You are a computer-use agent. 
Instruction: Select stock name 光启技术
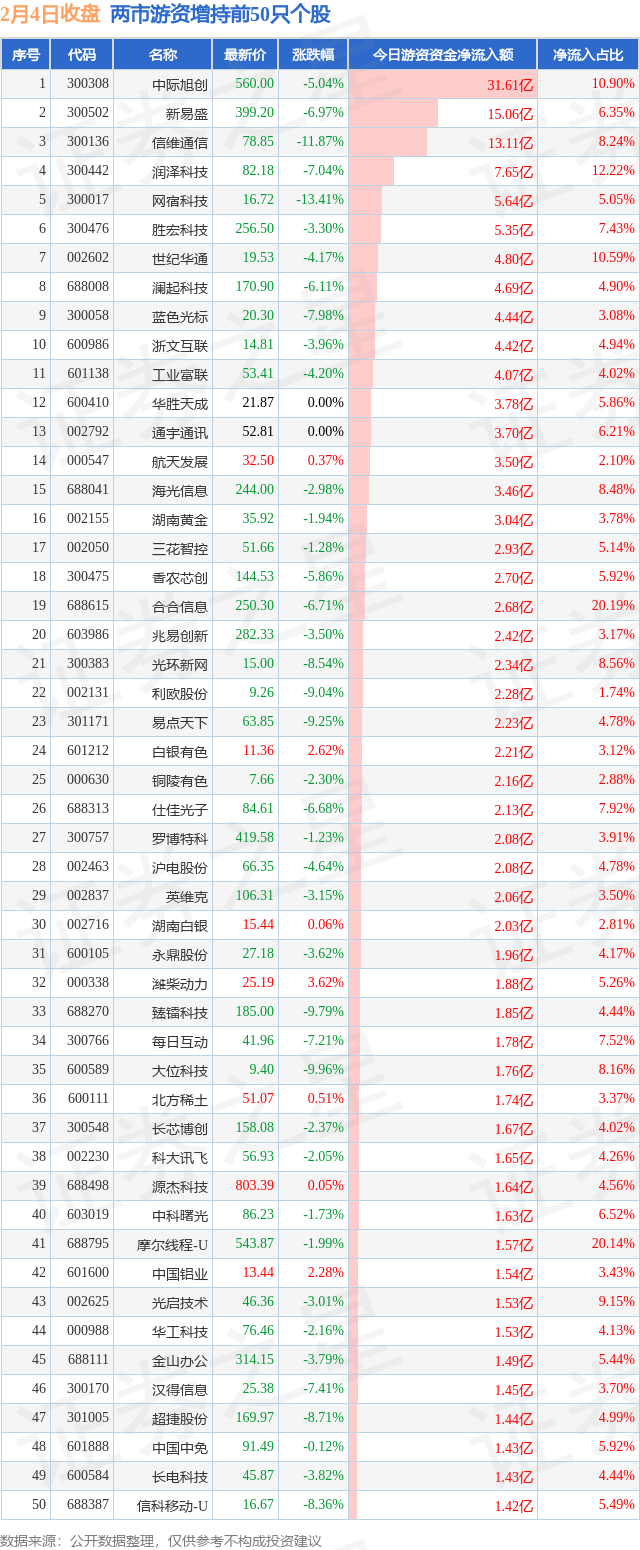[180, 1302]
